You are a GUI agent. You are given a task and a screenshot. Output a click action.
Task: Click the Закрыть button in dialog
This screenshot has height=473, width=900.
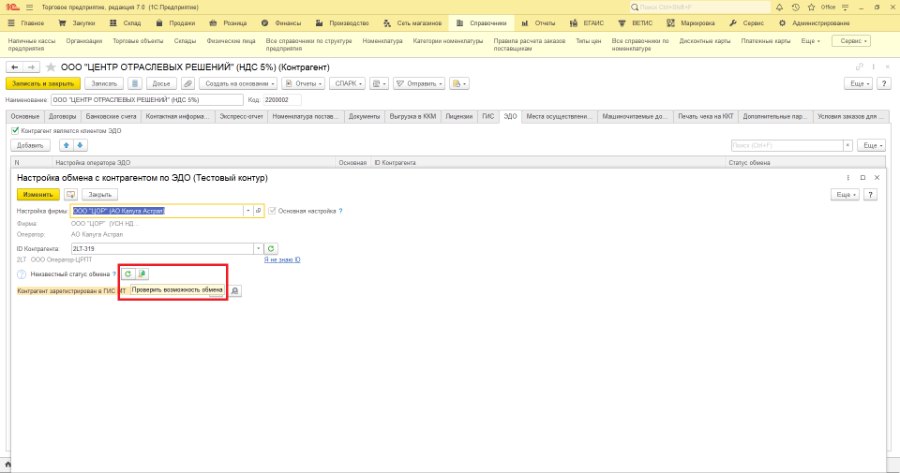tap(100, 195)
